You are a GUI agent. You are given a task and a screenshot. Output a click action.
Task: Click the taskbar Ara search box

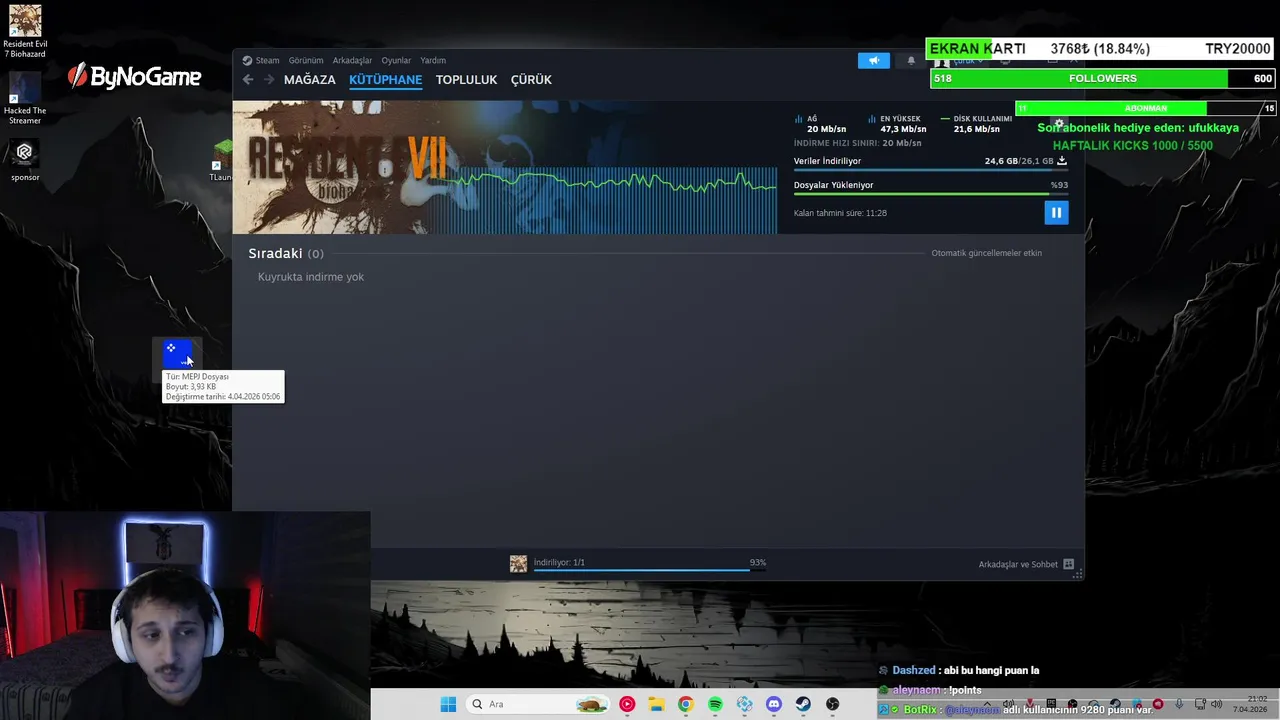[x=538, y=704]
